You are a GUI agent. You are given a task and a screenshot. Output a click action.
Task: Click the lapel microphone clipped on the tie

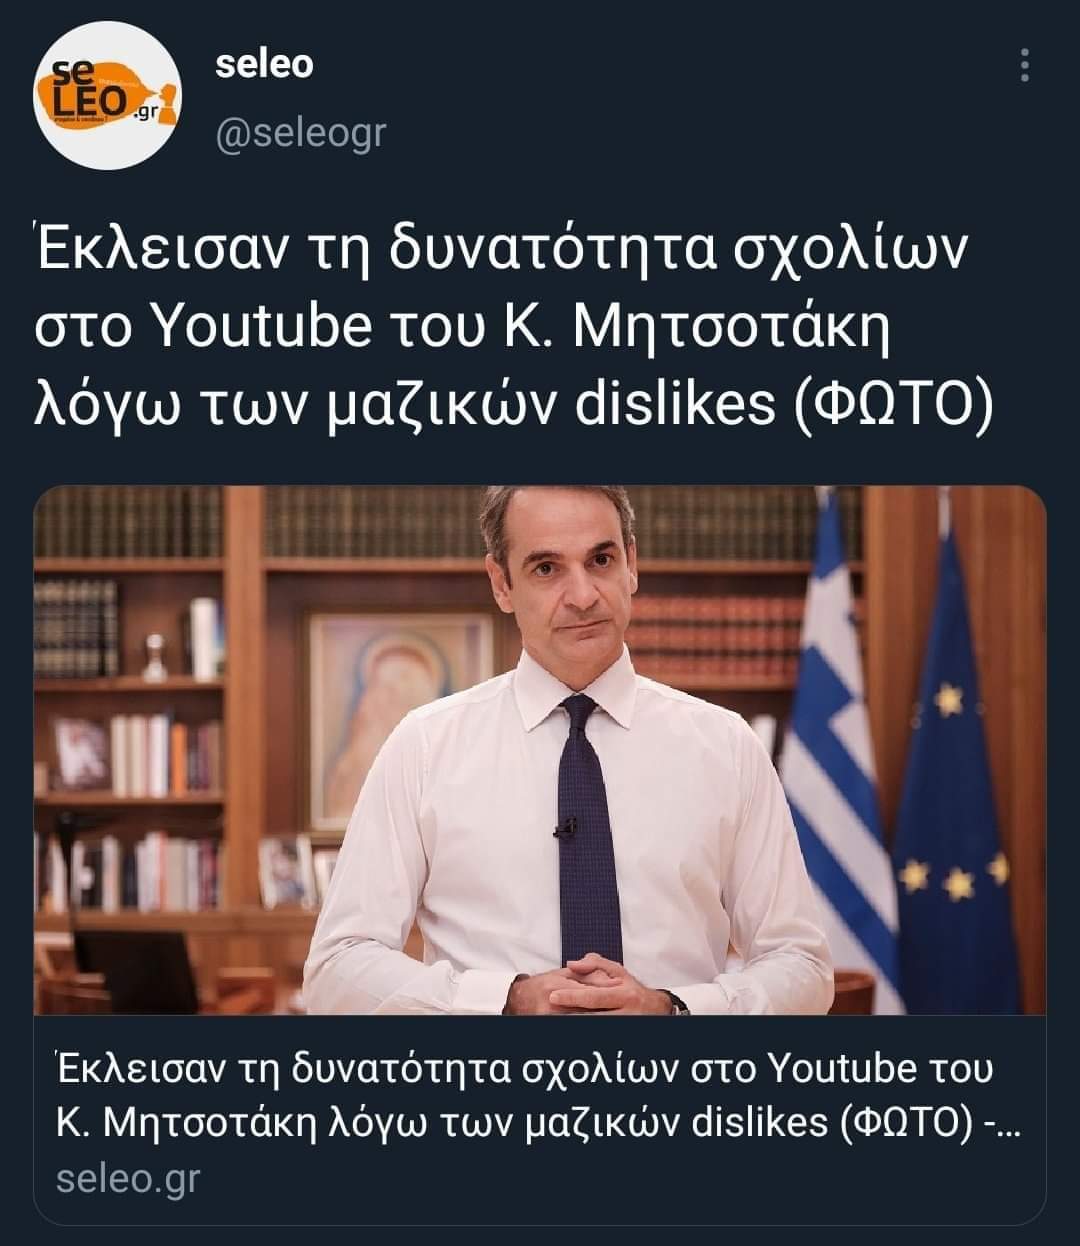pyautogui.click(x=566, y=828)
